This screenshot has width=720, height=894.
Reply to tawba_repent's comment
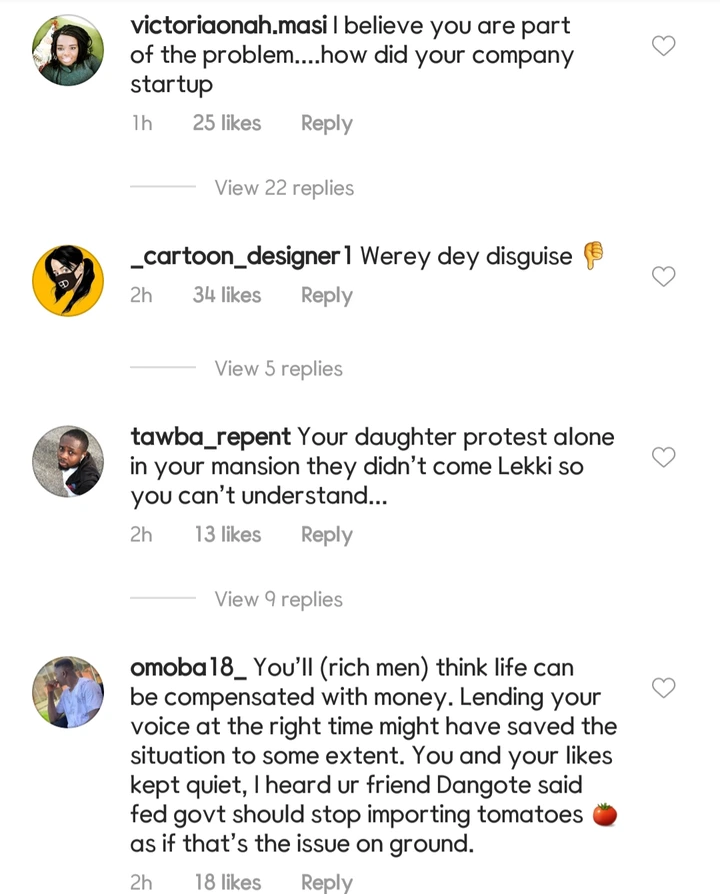(326, 535)
